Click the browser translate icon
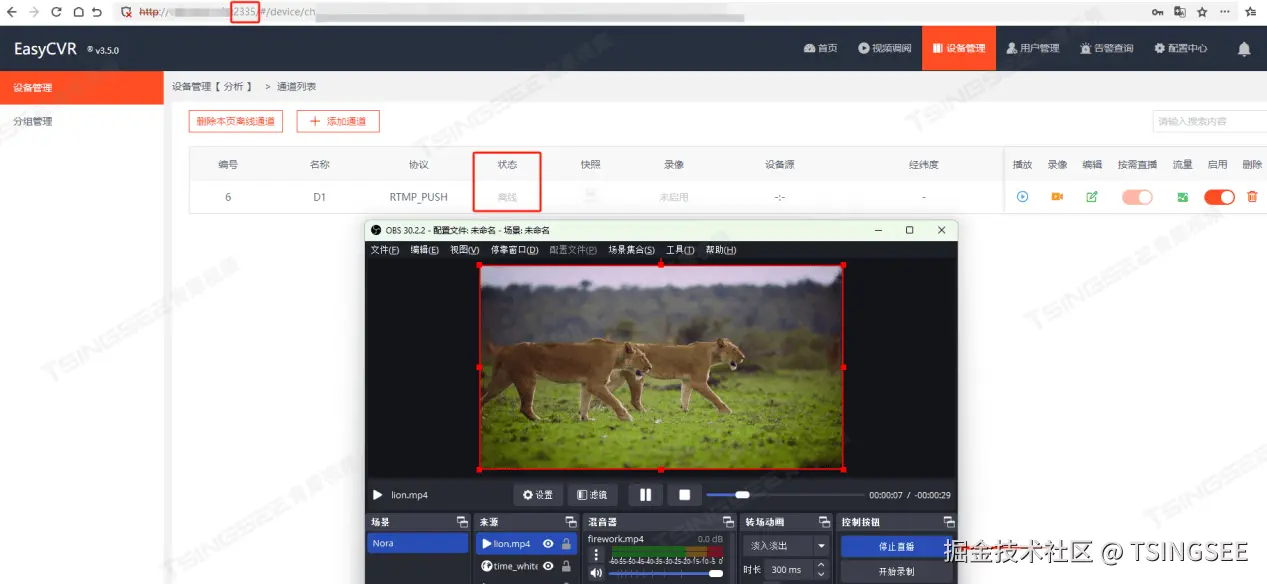Image resolution: width=1267 pixels, height=584 pixels. tap(1180, 12)
